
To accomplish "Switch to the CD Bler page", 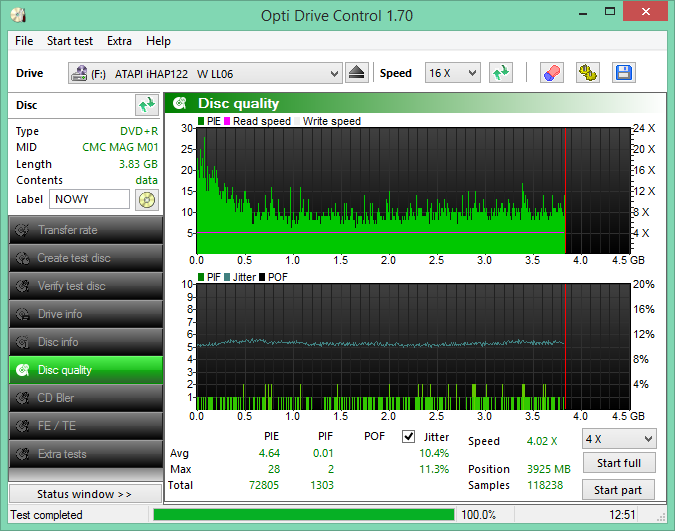I will [x=86, y=398].
